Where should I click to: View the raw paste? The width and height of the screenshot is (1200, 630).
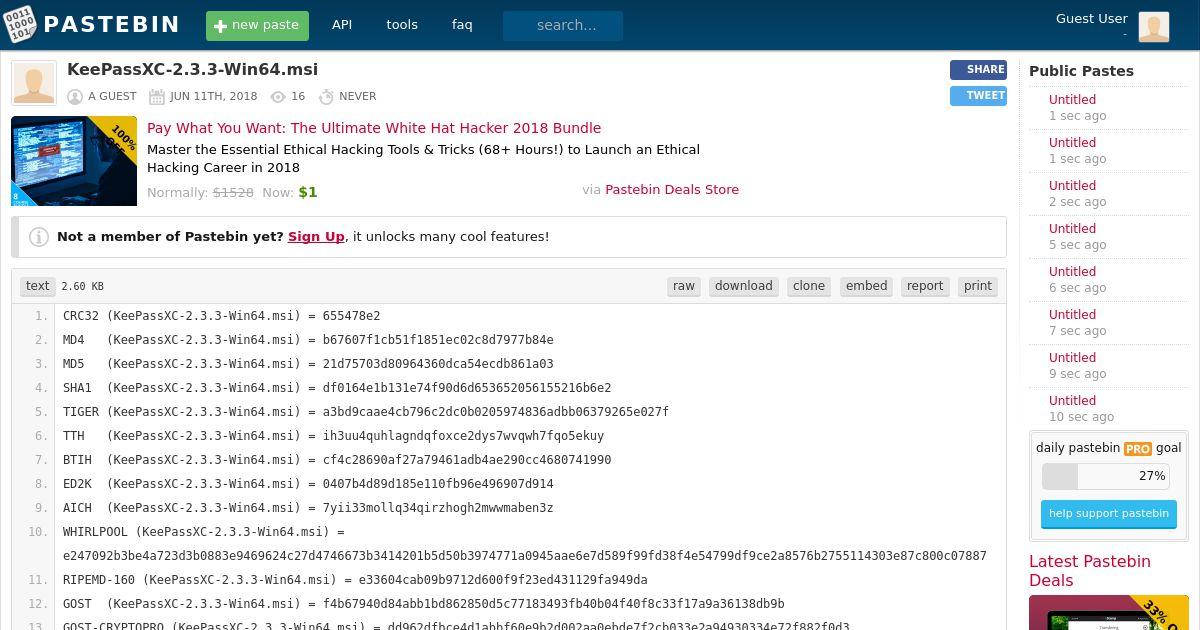684,286
